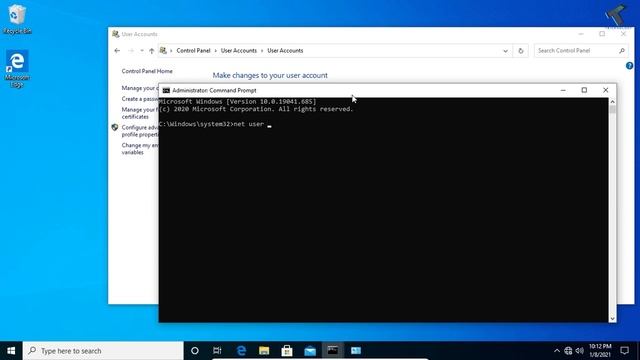Open the notification Action Center
Image resolution: width=640 pixels, height=360 pixels.
tap(624, 351)
